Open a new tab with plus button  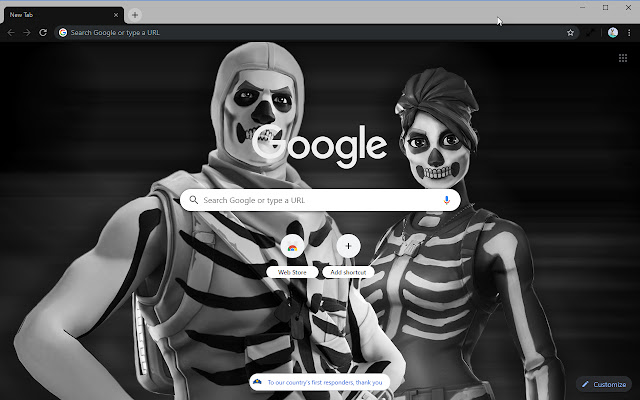tap(135, 15)
